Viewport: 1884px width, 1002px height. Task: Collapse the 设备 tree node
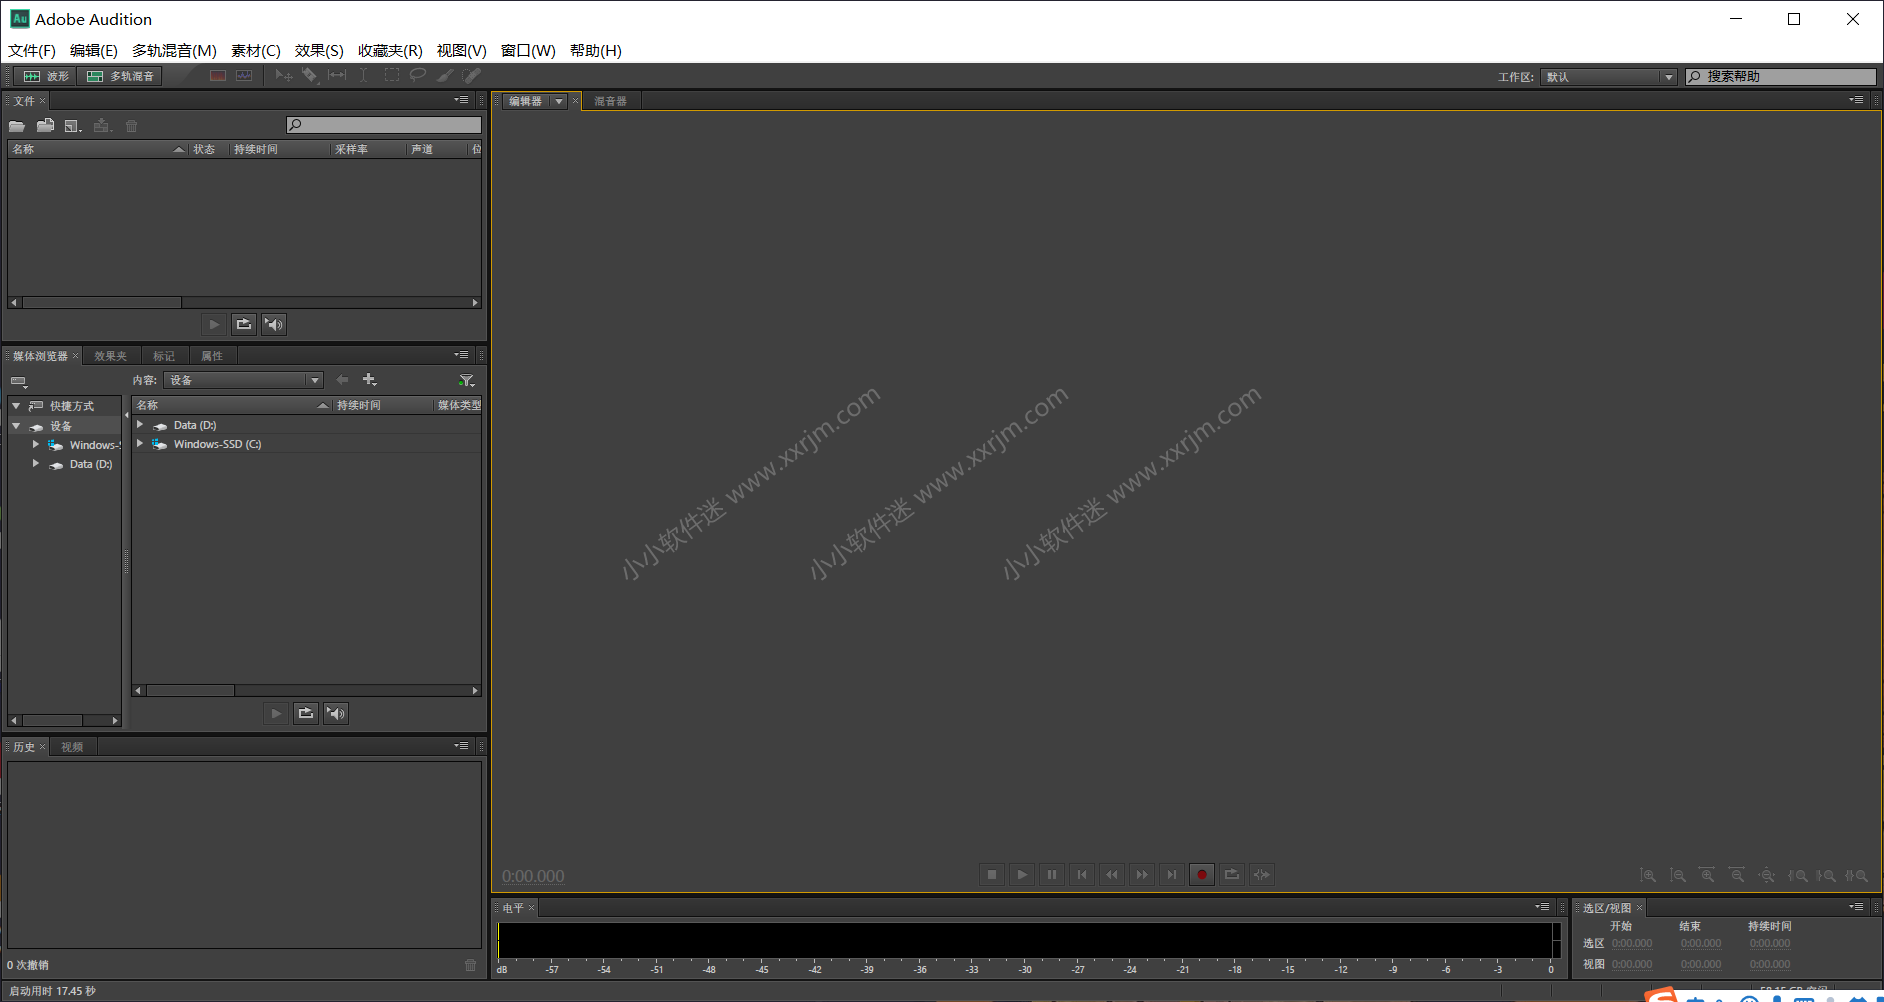coord(16,426)
